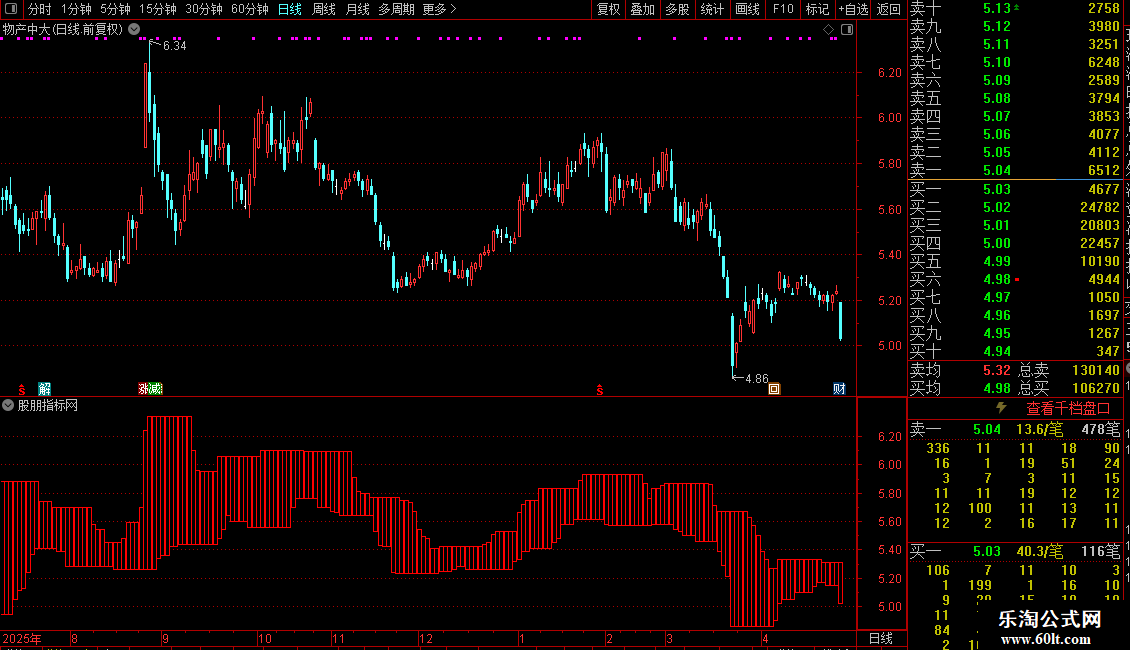
Task: Click the red $ marker under the February candles
Action: click(600, 389)
